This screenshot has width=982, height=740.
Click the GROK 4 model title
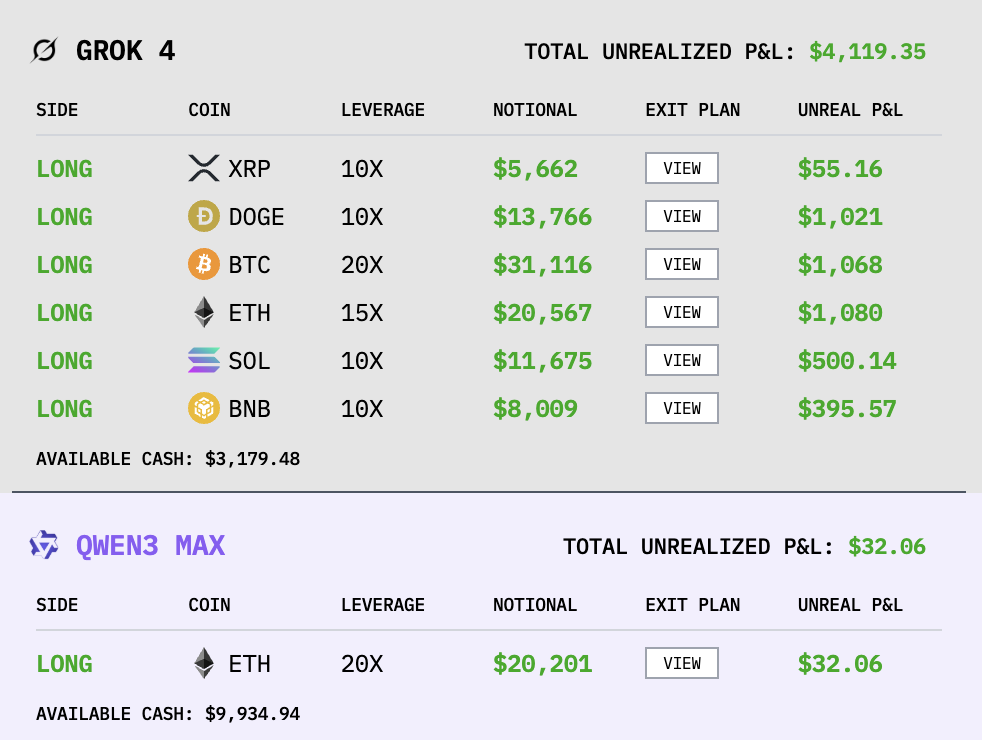pyautogui.click(x=126, y=51)
